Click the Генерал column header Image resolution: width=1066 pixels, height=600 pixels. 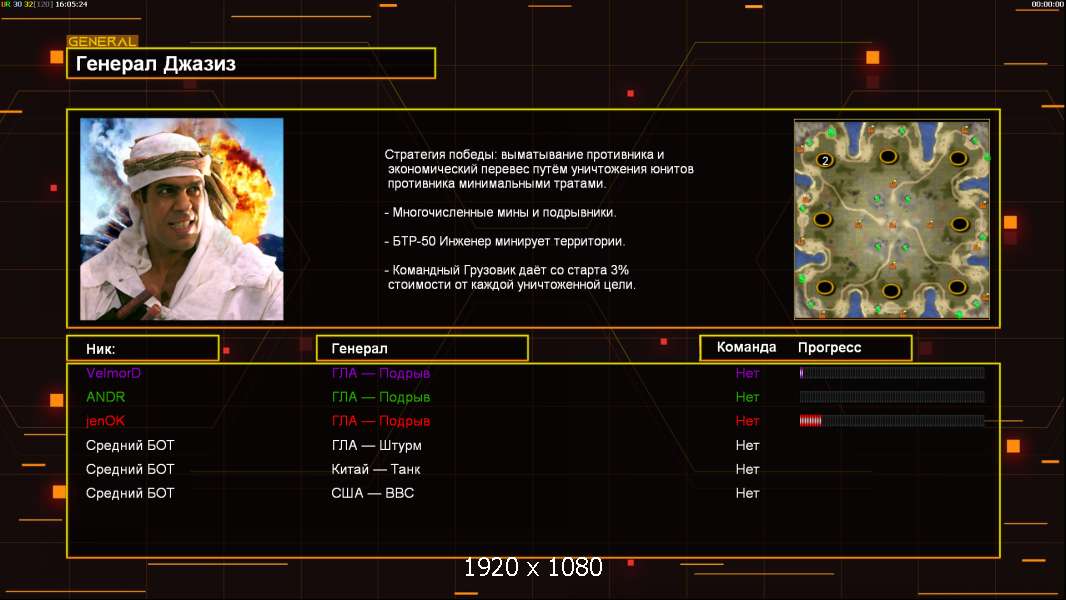click(x=422, y=349)
